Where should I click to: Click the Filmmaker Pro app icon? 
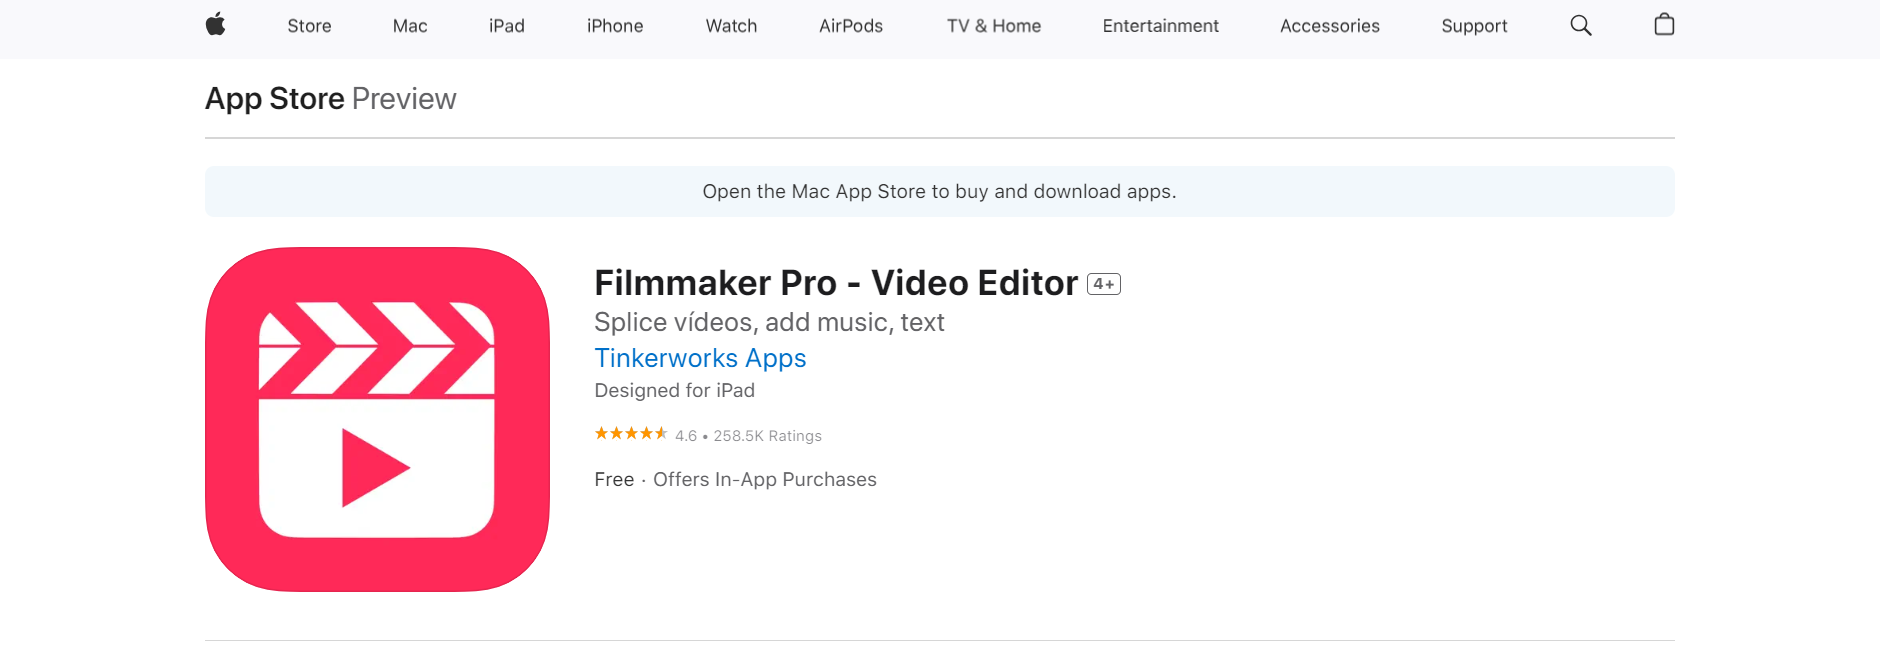(x=377, y=419)
